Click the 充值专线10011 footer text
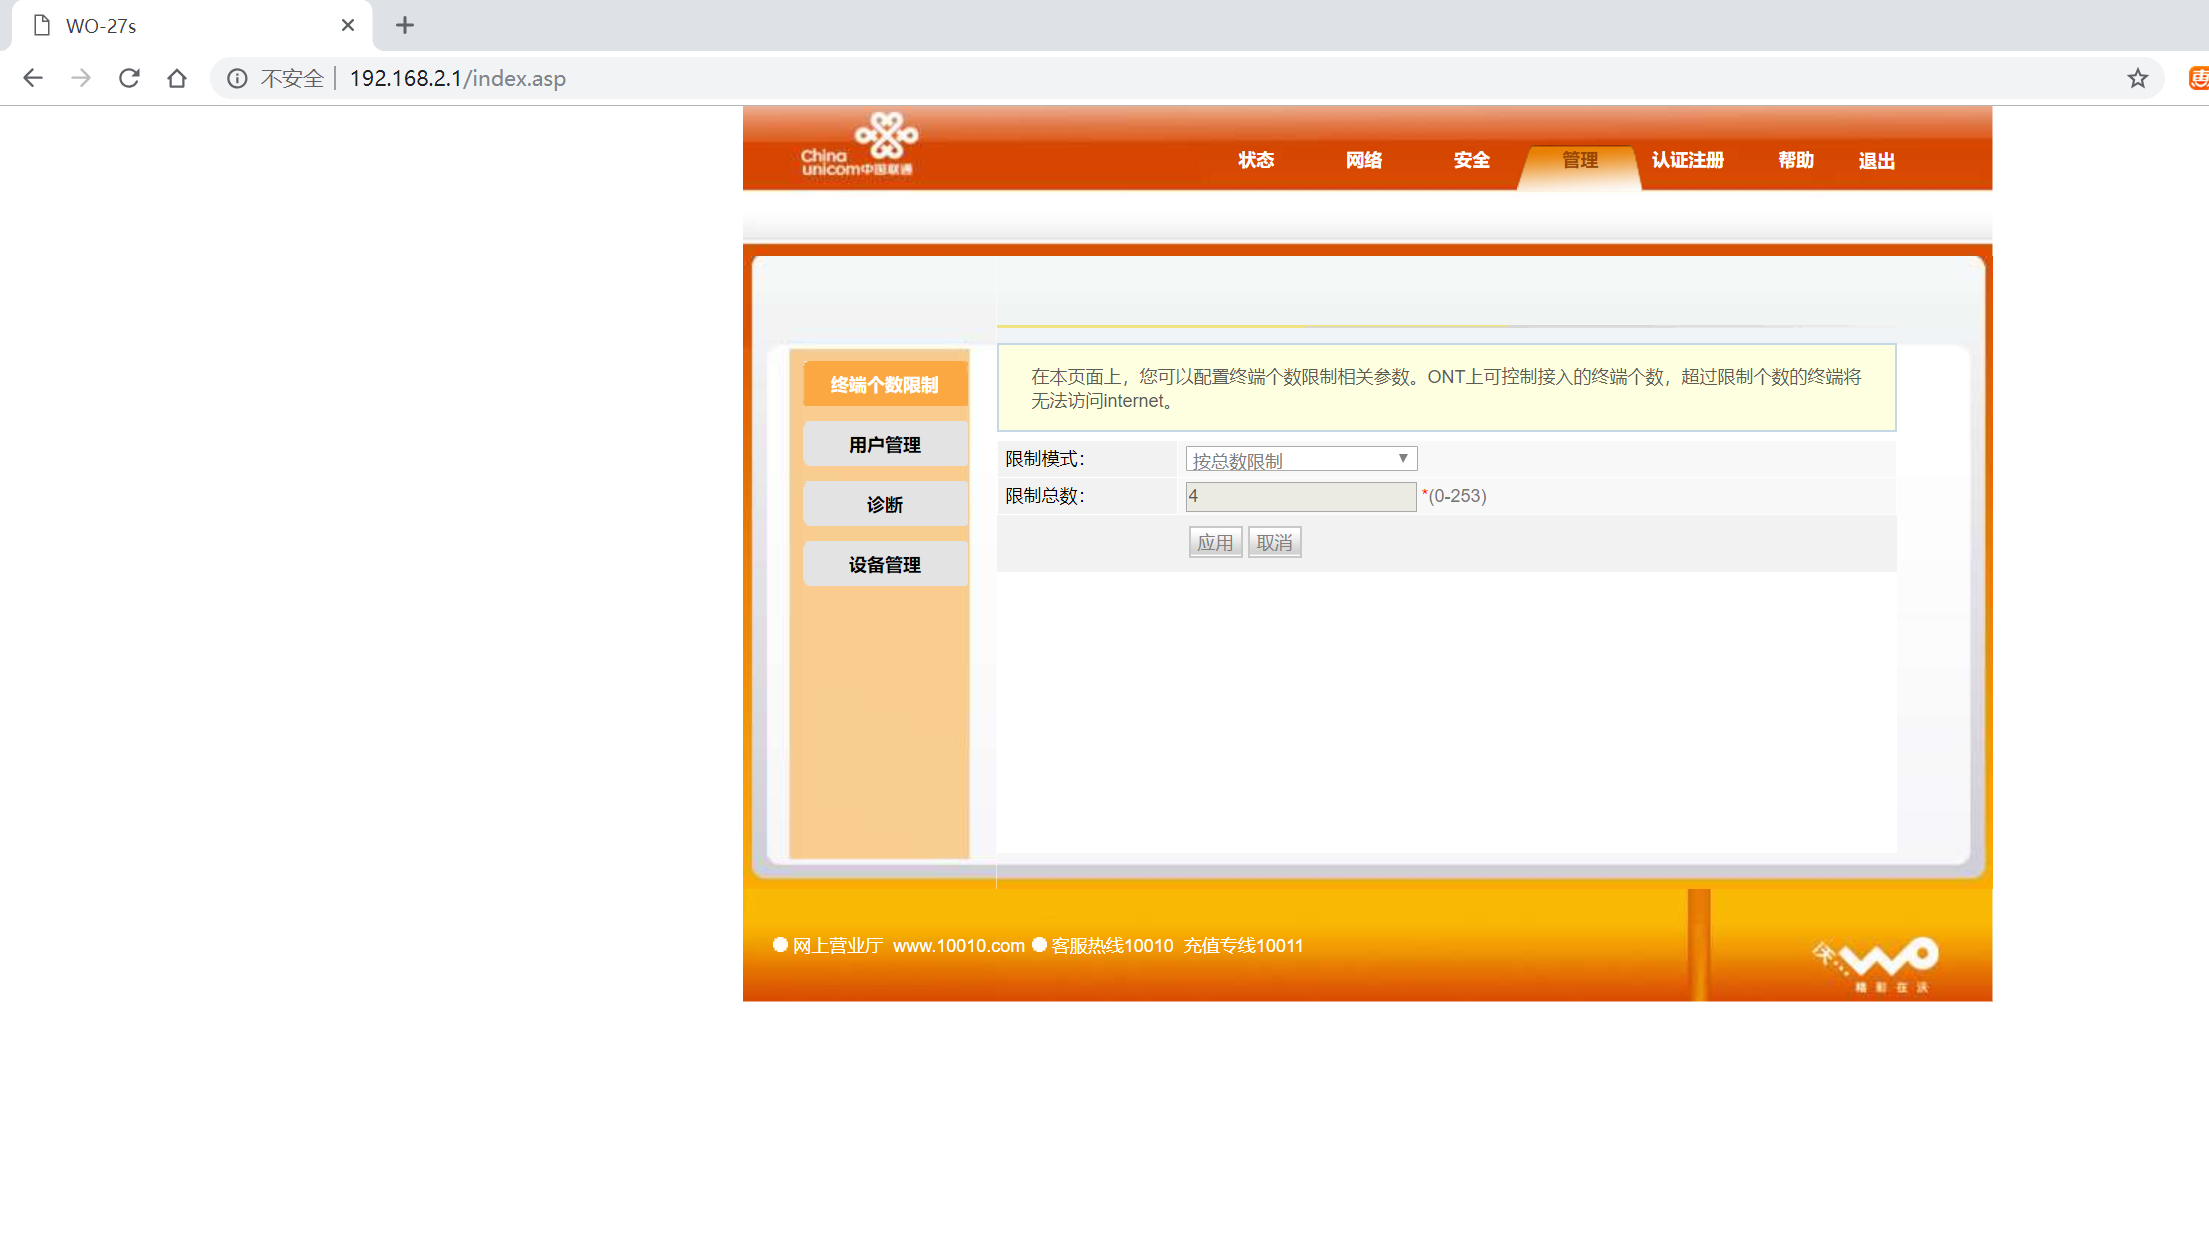This screenshot has width=2209, height=1255. tap(1243, 946)
